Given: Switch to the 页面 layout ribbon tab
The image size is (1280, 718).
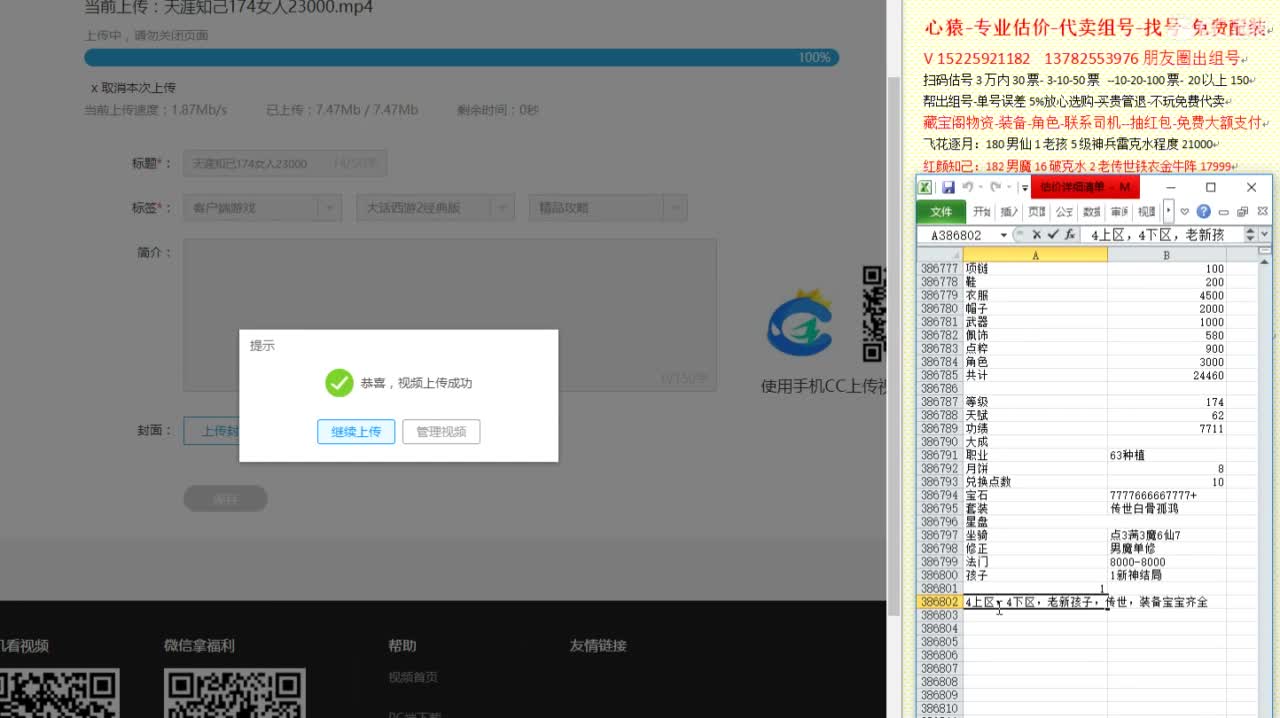Looking at the screenshot, I should 1037,211.
